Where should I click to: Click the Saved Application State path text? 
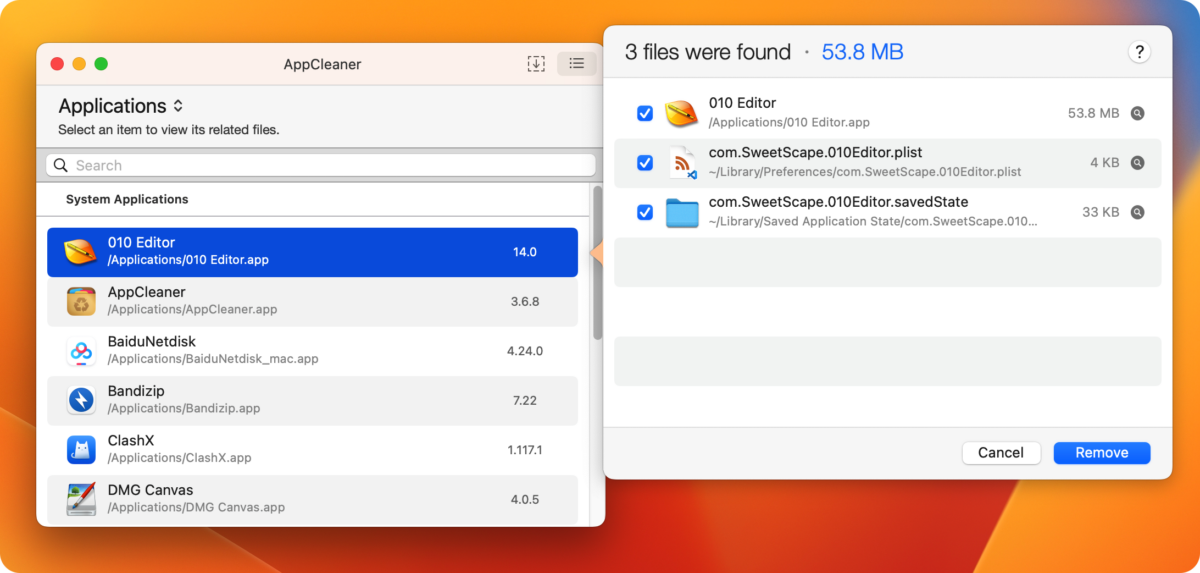click(873, 221)
